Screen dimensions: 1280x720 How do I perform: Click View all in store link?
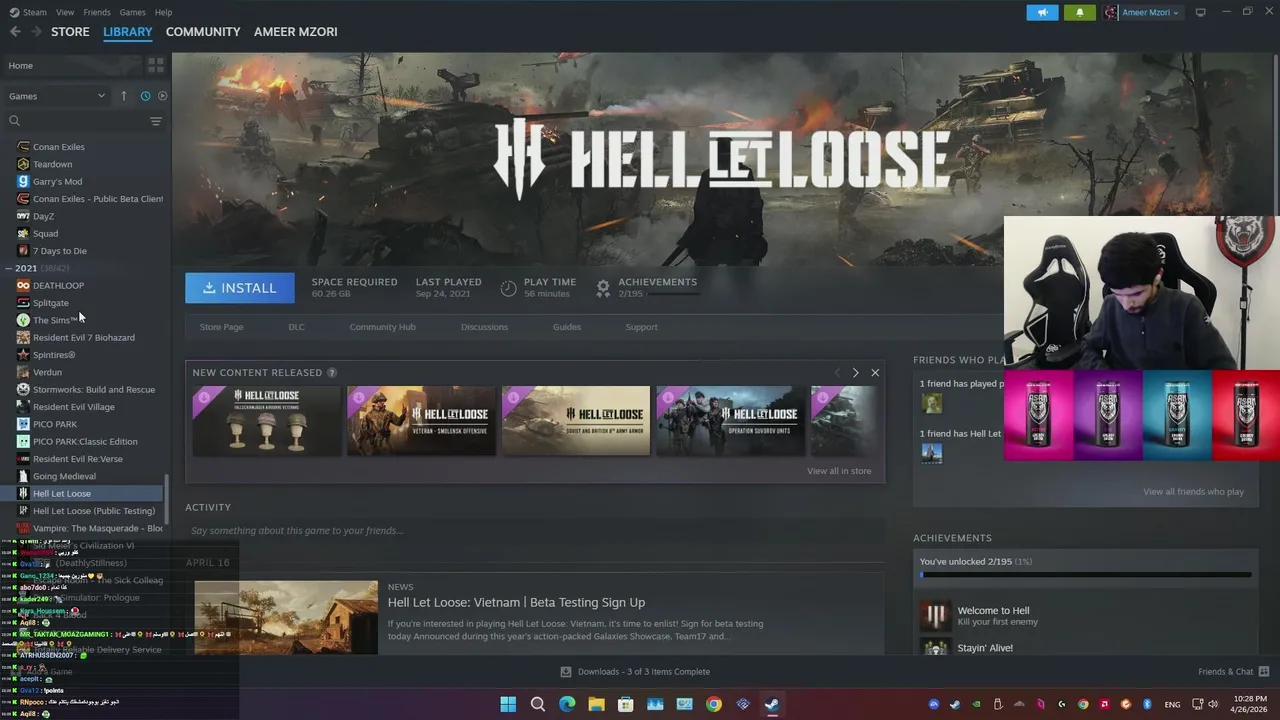(839, 471)
